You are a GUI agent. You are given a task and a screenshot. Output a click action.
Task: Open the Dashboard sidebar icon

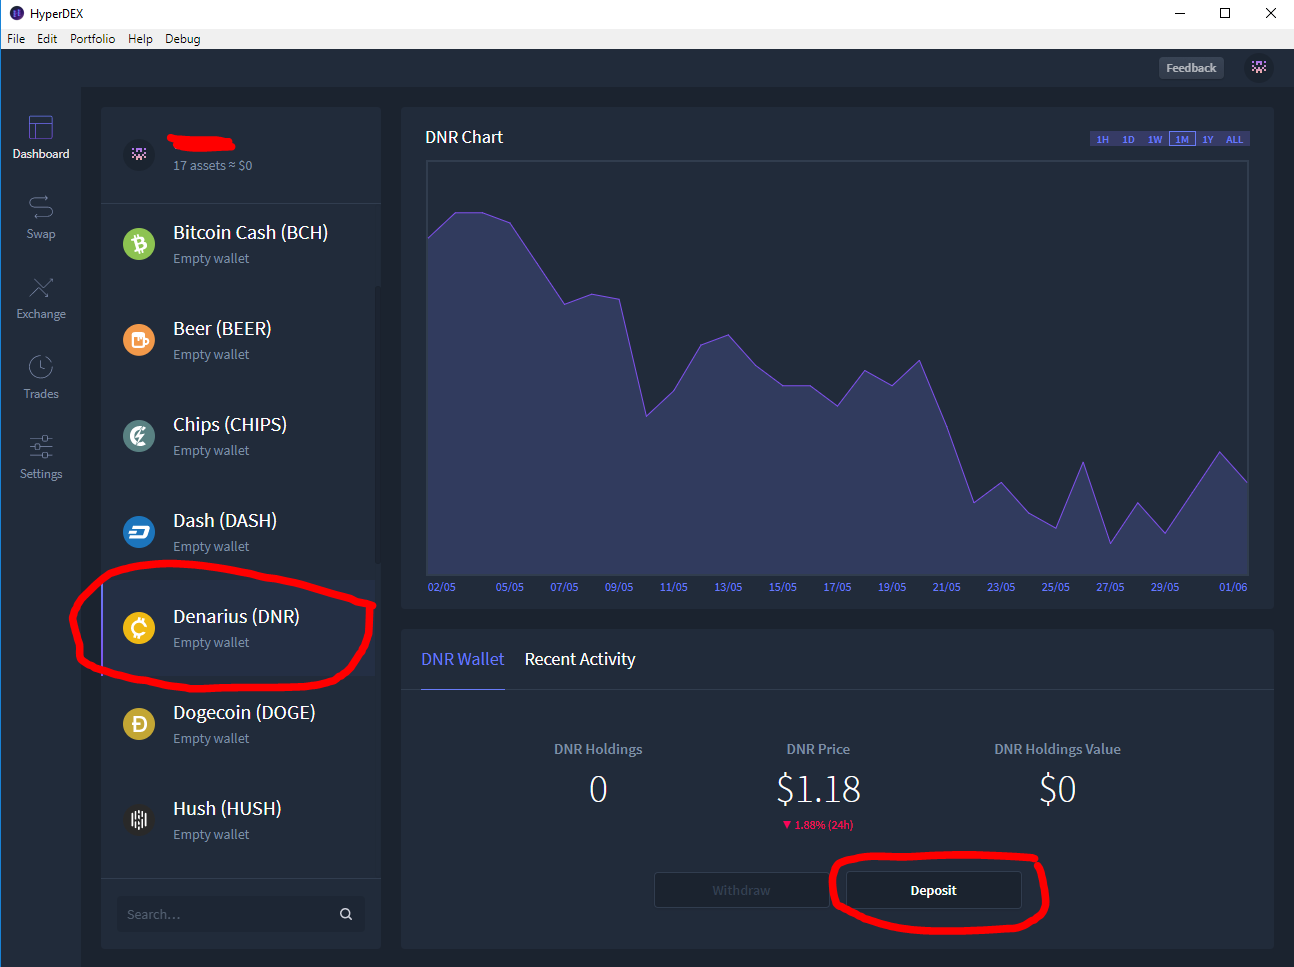[41, 127]
